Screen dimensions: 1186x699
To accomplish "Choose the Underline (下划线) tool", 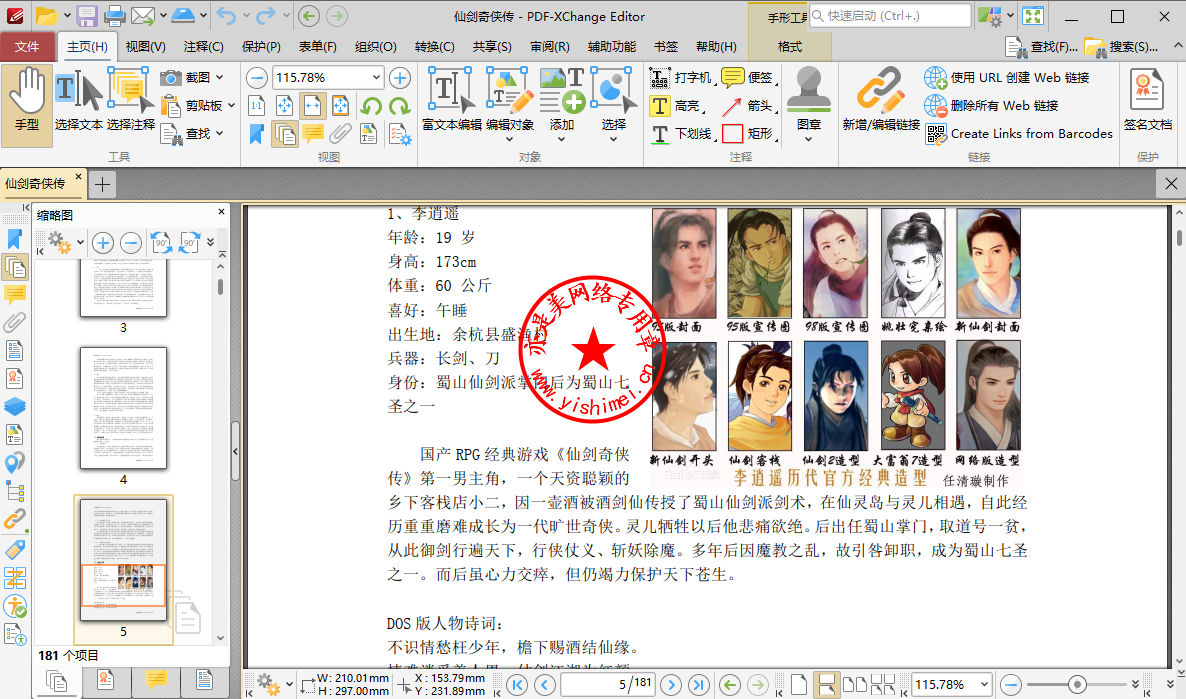I will pos(682,134).
